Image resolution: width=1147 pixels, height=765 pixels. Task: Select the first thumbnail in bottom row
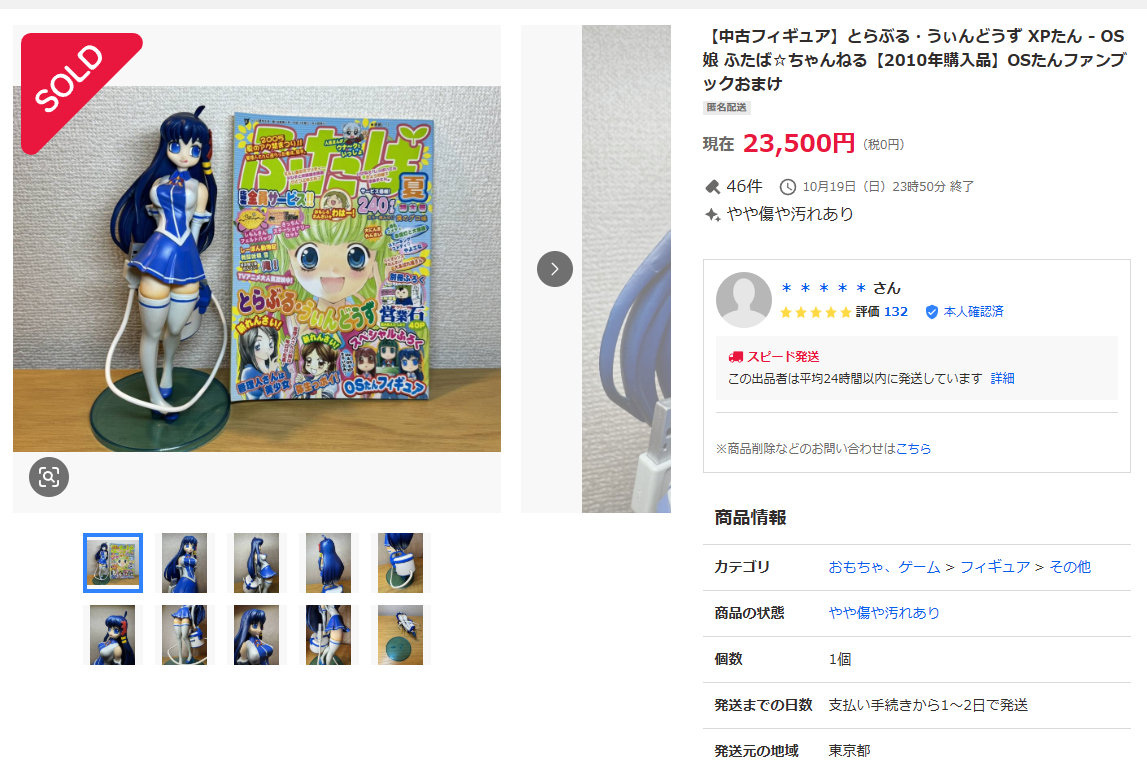point(113,635)
